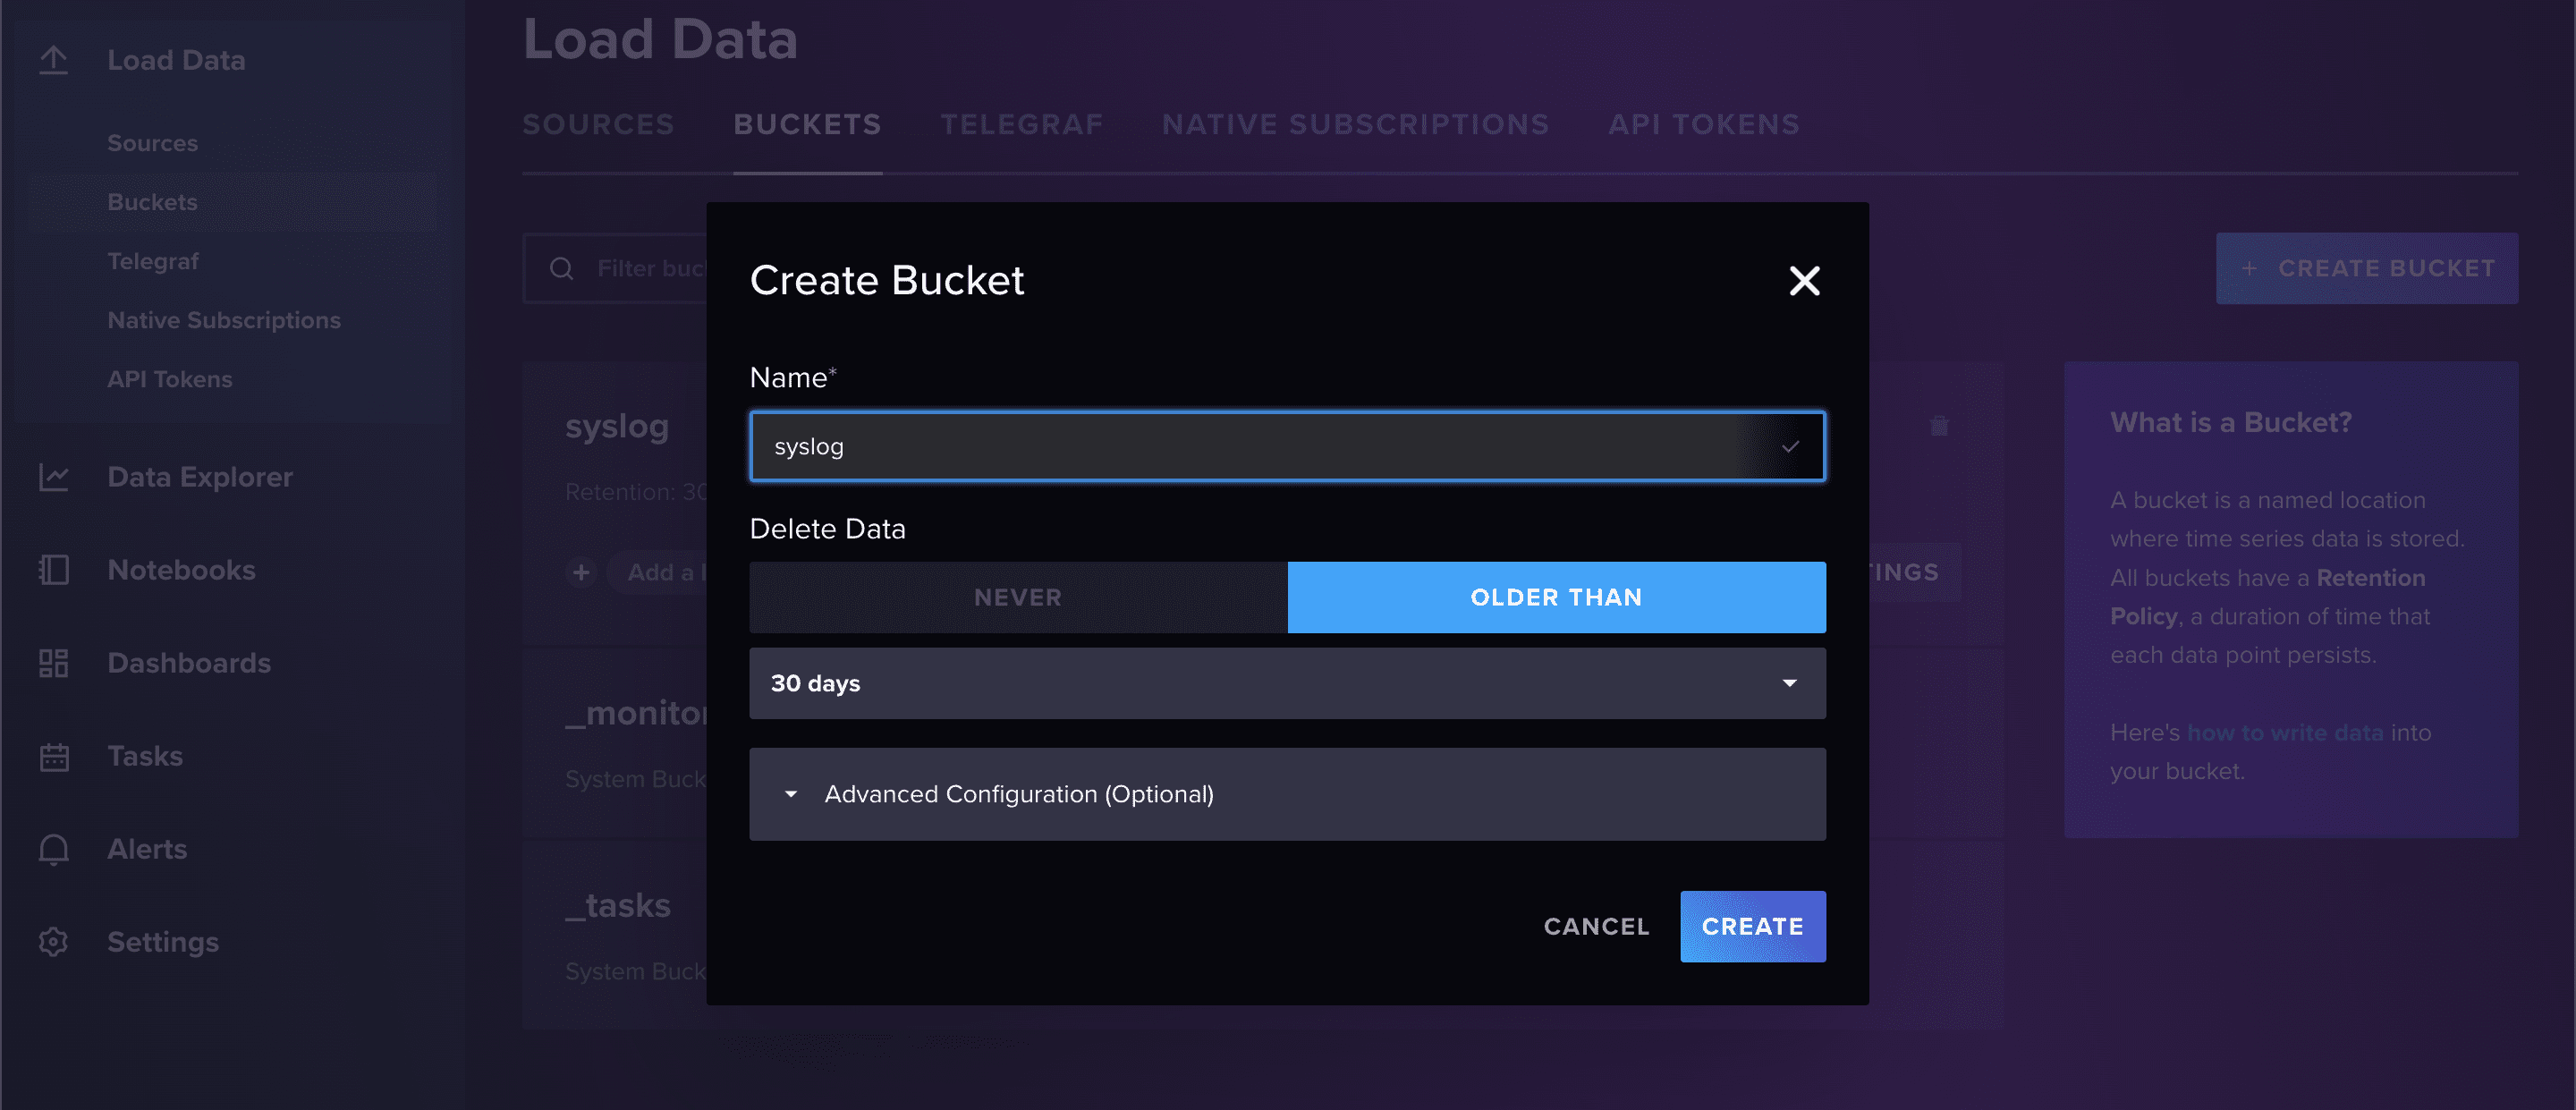The image size is (2576, 1110).
Task: Click the Alerts icon in sidebar
Action: (55, 849)
